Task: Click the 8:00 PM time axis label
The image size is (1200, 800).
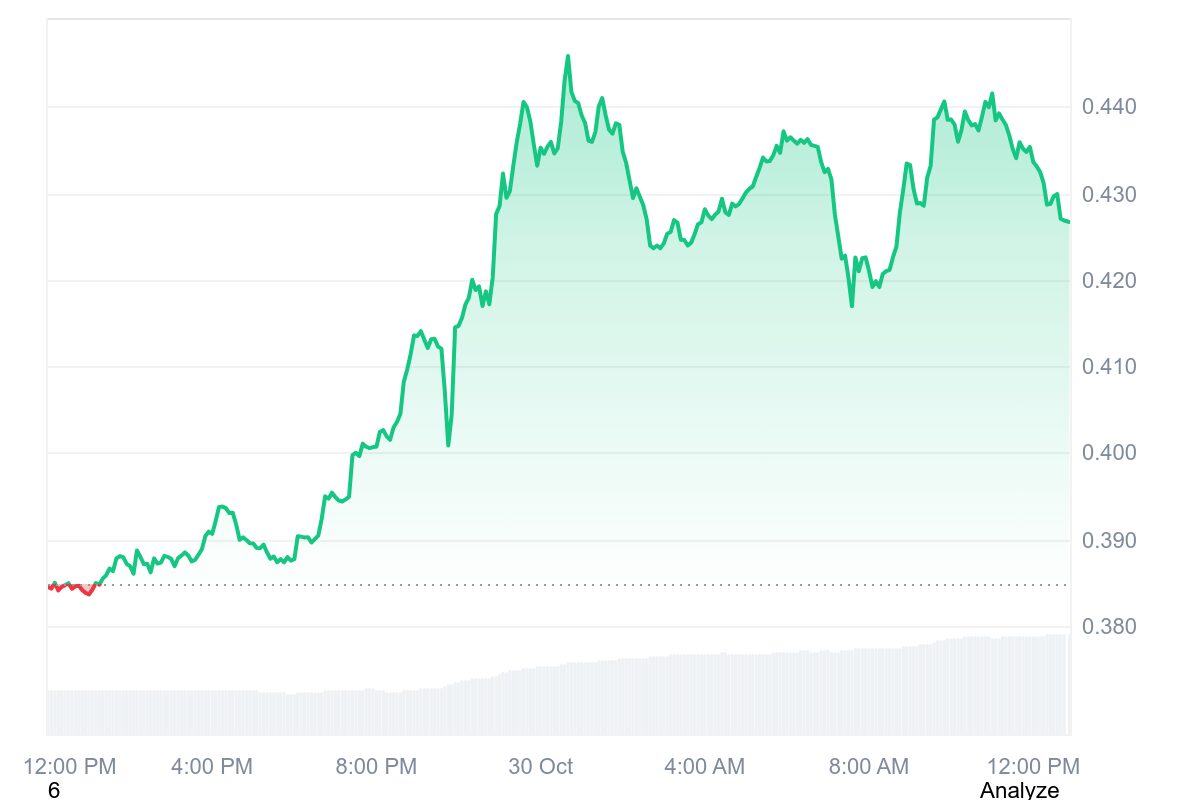Action: (376, 767)
